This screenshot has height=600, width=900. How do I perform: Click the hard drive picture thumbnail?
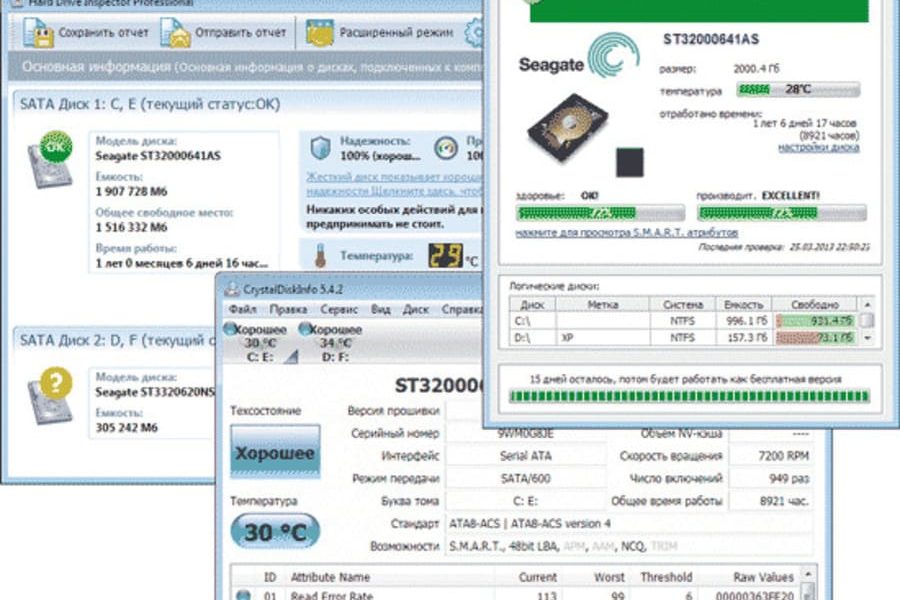pyautogui.click(x=566, y=128)
